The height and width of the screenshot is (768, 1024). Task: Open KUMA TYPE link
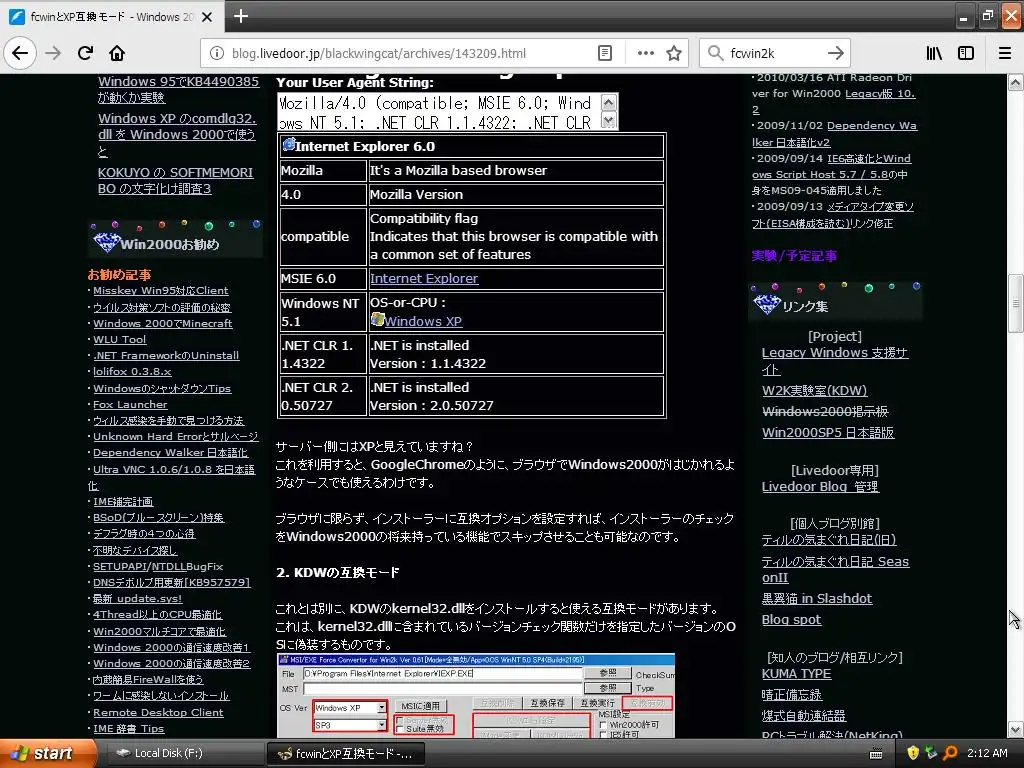pyautogui.click(x=796, y=673)
